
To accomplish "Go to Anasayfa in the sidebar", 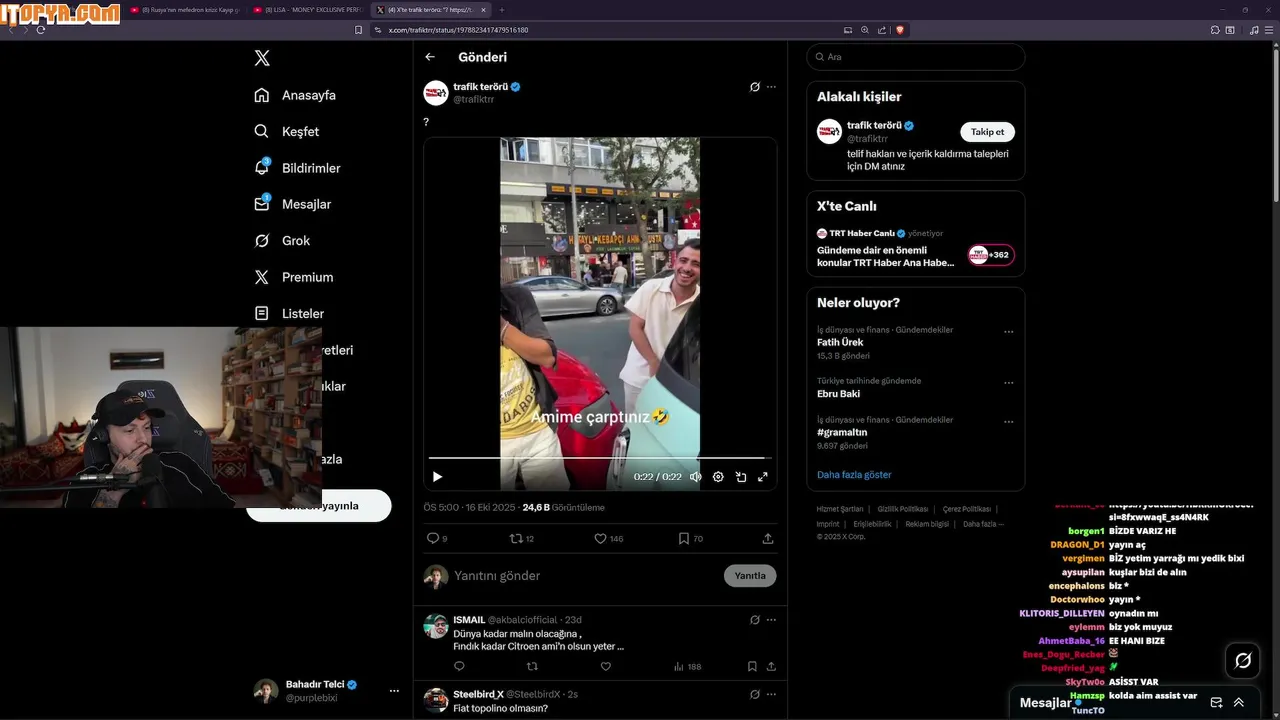I will tap(295, 95).
